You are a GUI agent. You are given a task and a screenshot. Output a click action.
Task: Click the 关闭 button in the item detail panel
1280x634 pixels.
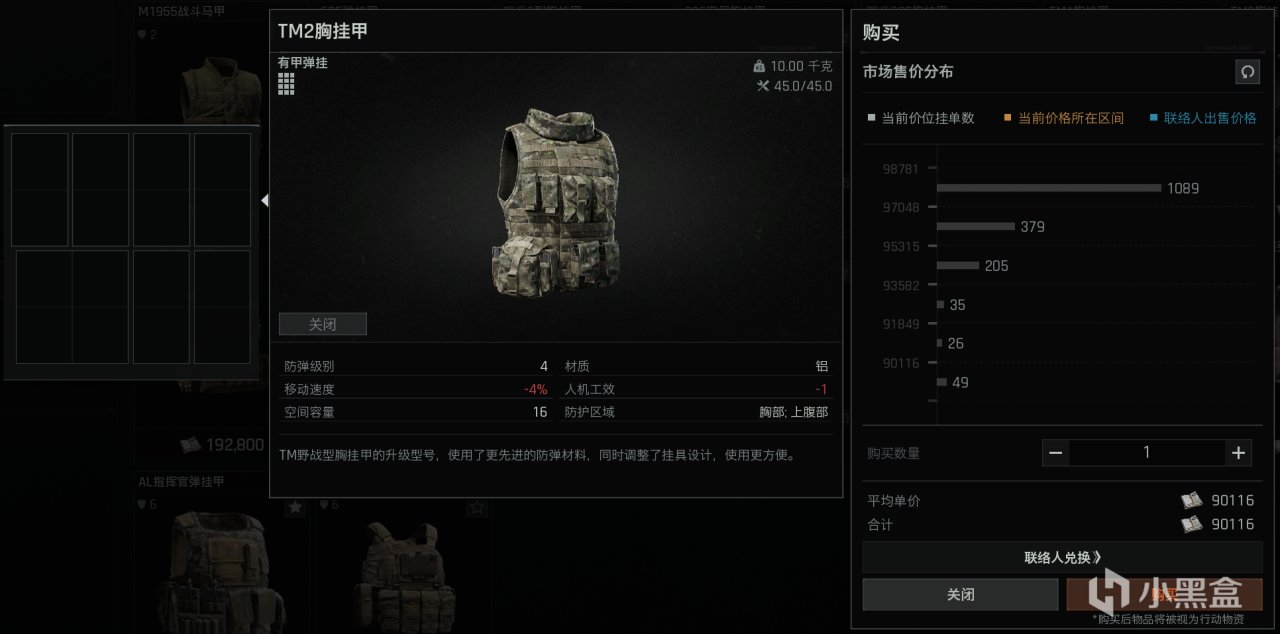tap(323, 324)
